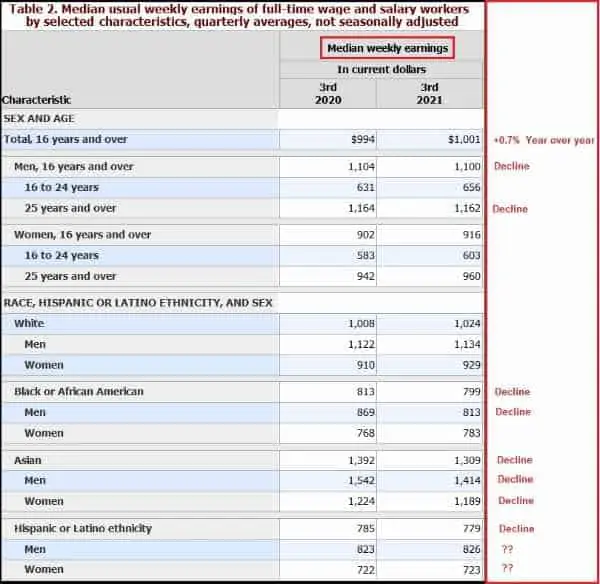Click 'RACE, HISPANIC OR LATINO ETHNICITY, AND SEX' heading
This screenshot has width=600, height=584.
pyautogui.click(x=138, y=303)
